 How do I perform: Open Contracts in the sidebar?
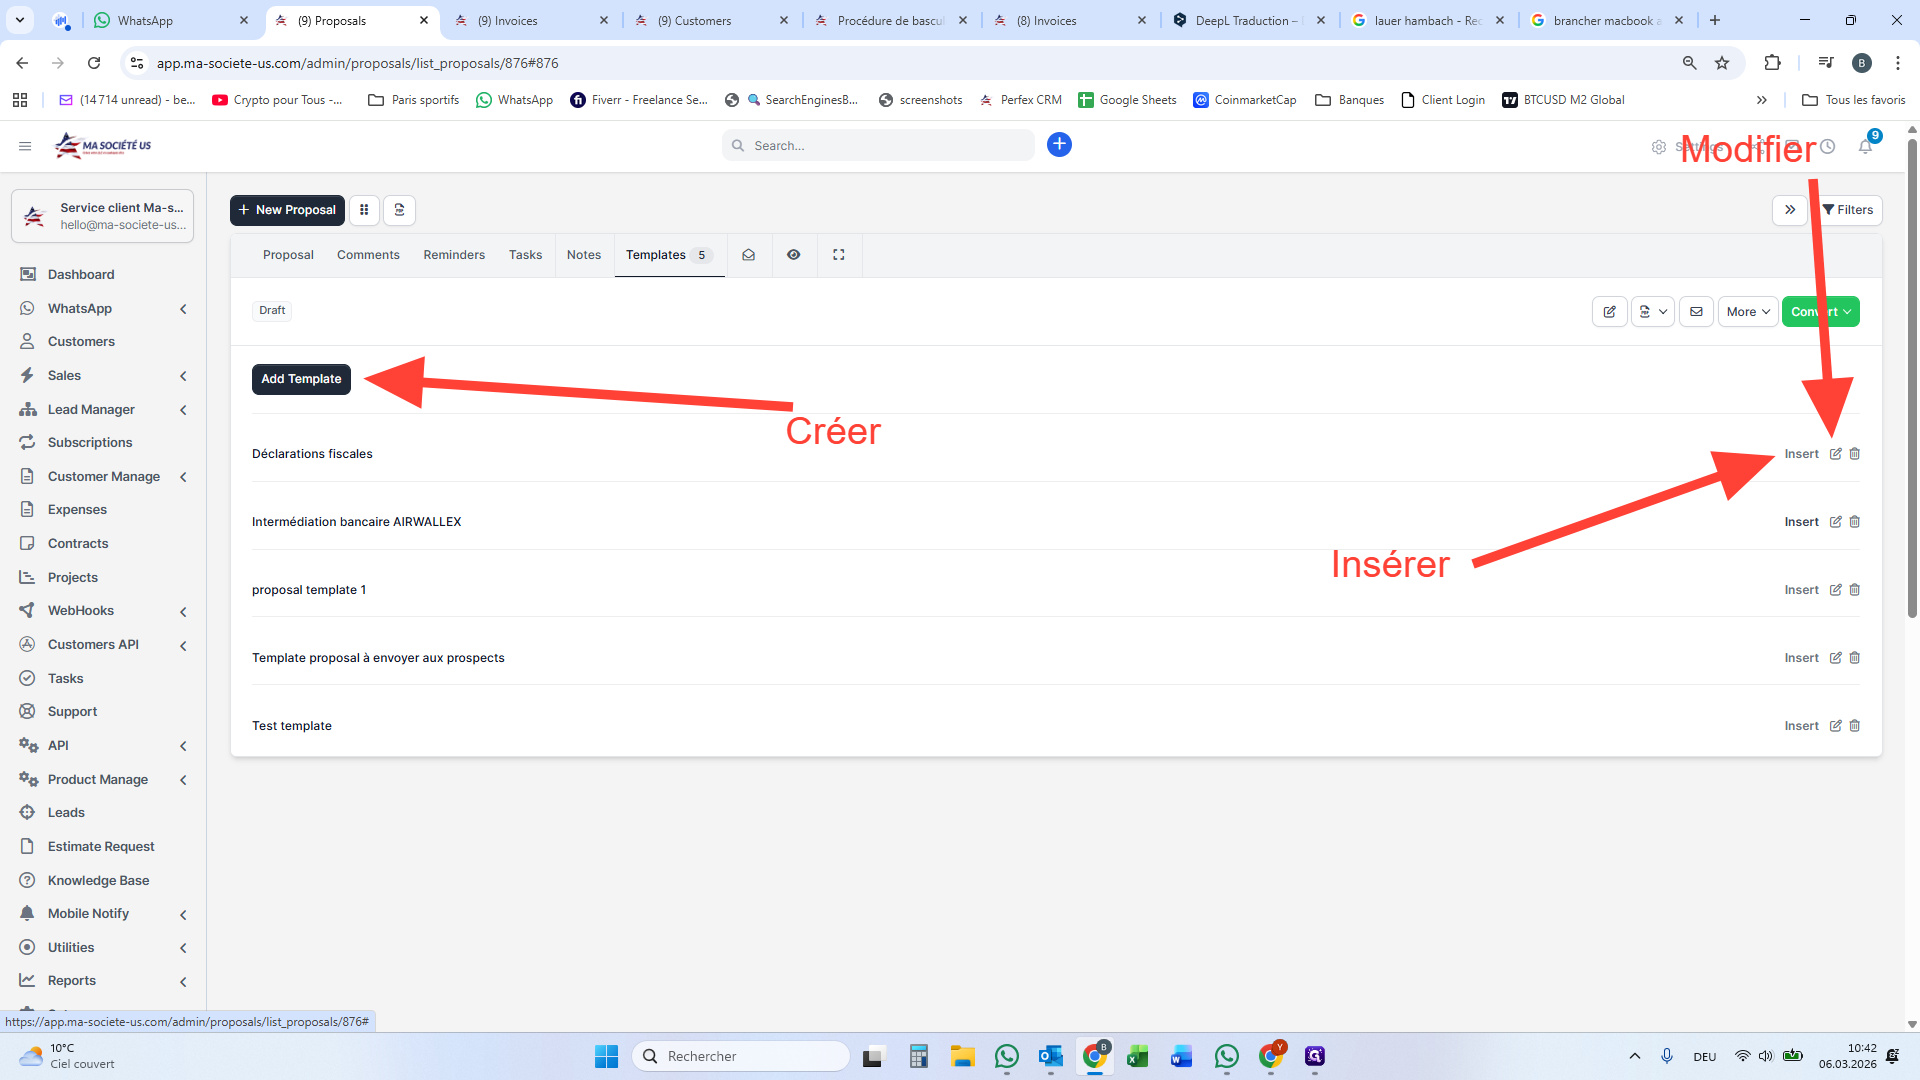click(x=78, y=544)
